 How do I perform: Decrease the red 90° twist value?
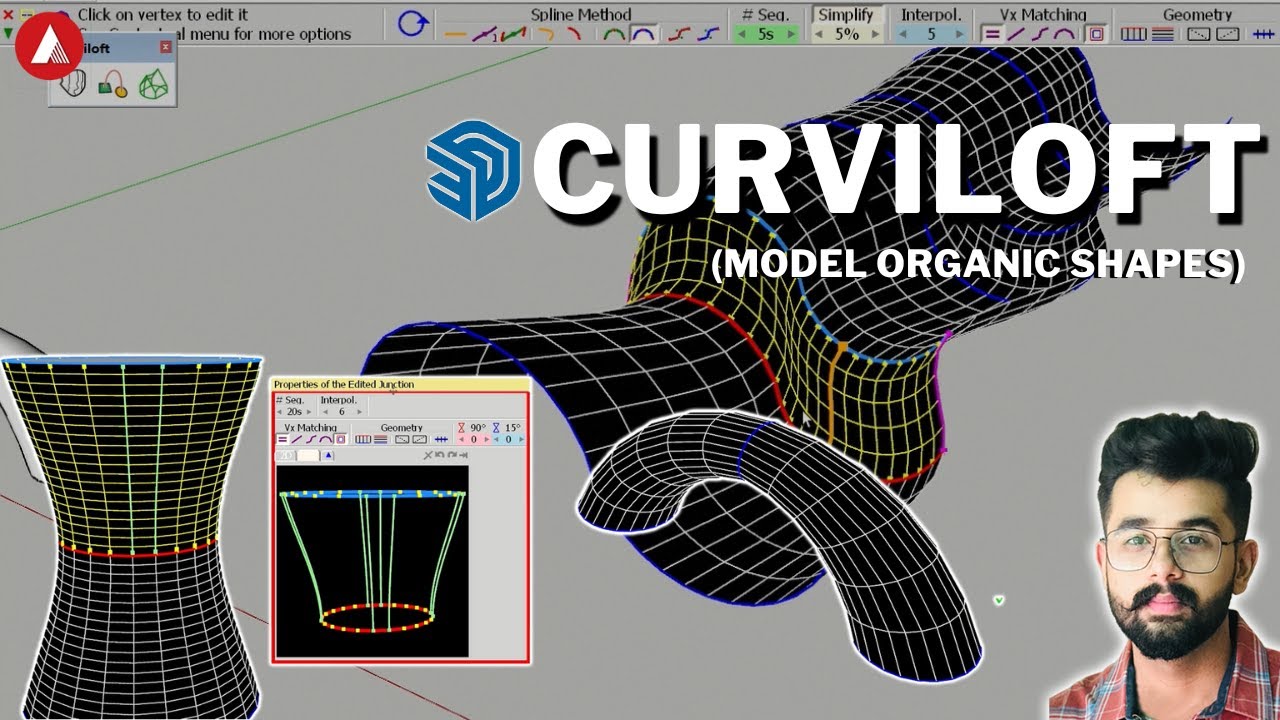point(461,440)
